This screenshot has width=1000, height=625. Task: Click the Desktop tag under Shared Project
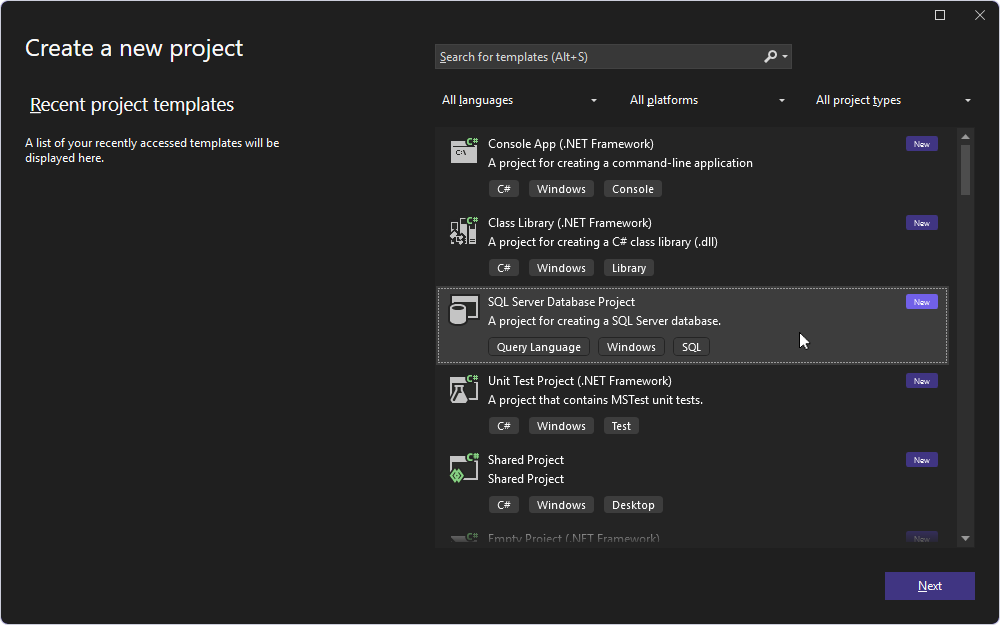[633, 504]
